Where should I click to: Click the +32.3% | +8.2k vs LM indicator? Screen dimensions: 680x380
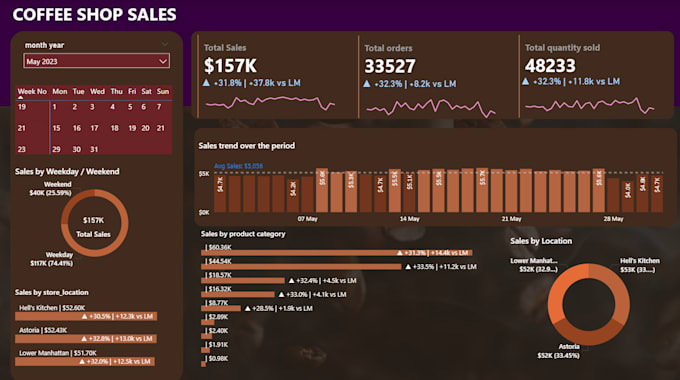410,84
